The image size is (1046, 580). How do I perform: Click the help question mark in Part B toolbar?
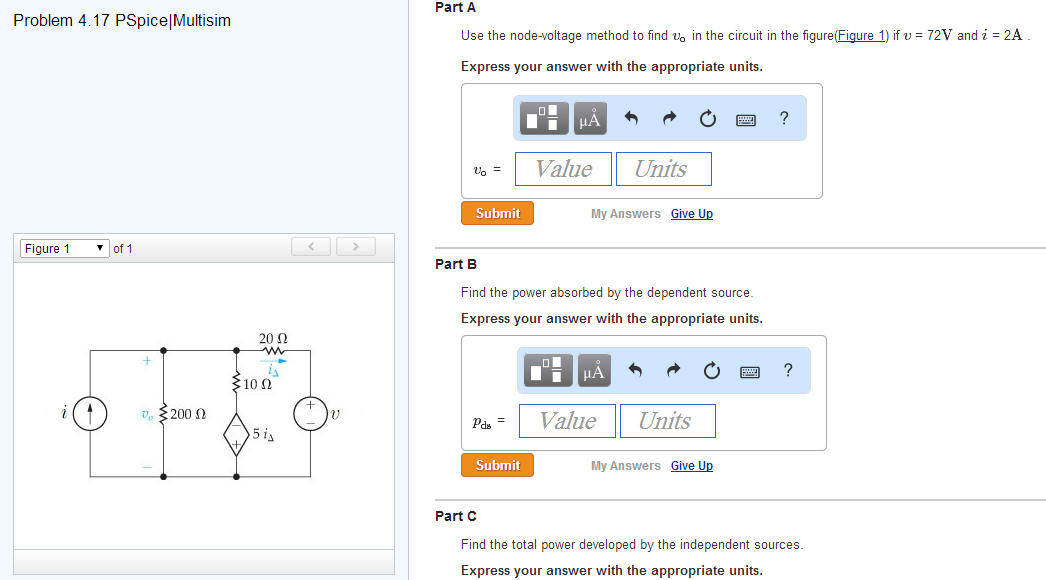click(x=787, y=370)
